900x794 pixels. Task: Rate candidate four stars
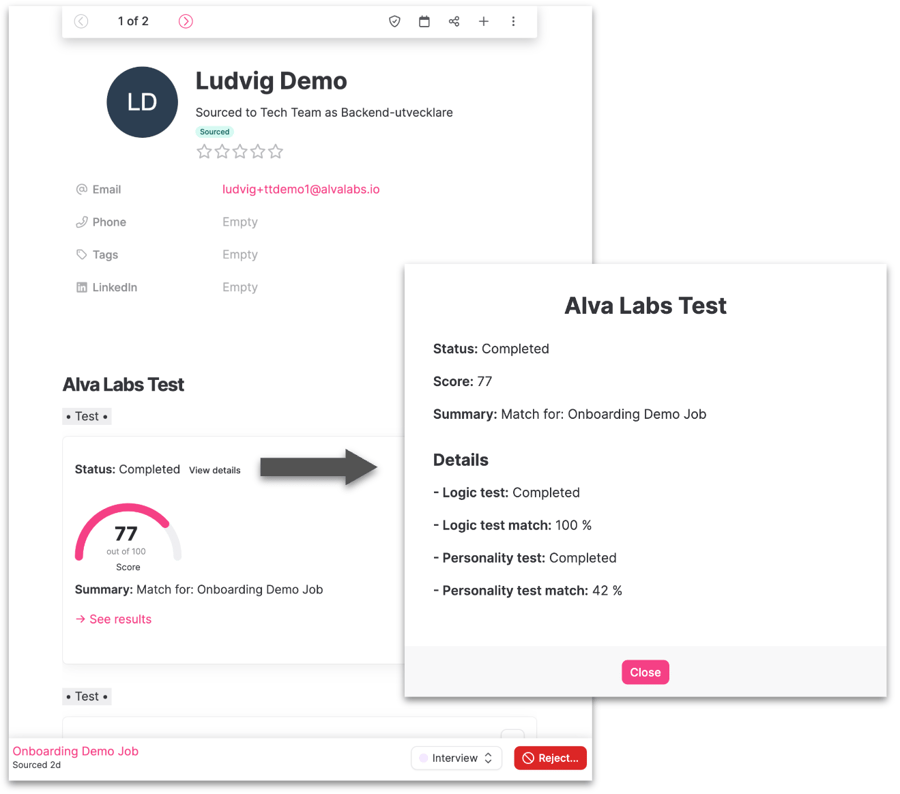258,152
